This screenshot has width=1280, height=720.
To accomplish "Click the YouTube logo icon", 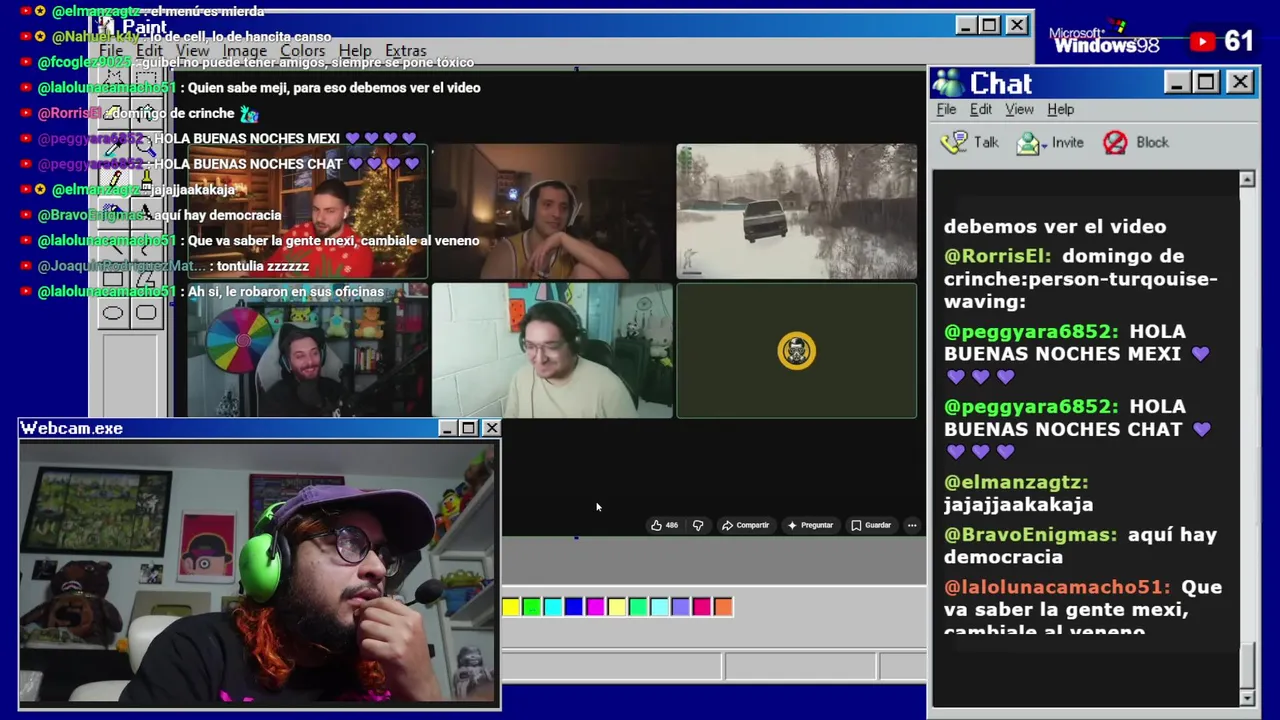I will coord(1202,41).
